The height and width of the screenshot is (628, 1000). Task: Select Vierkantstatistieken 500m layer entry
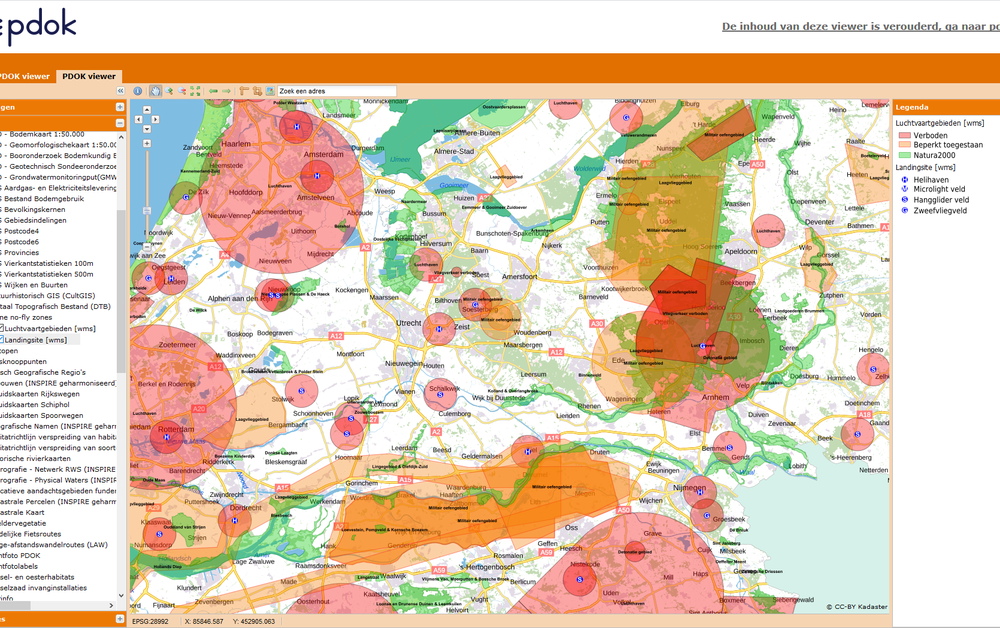coord(48,274)
